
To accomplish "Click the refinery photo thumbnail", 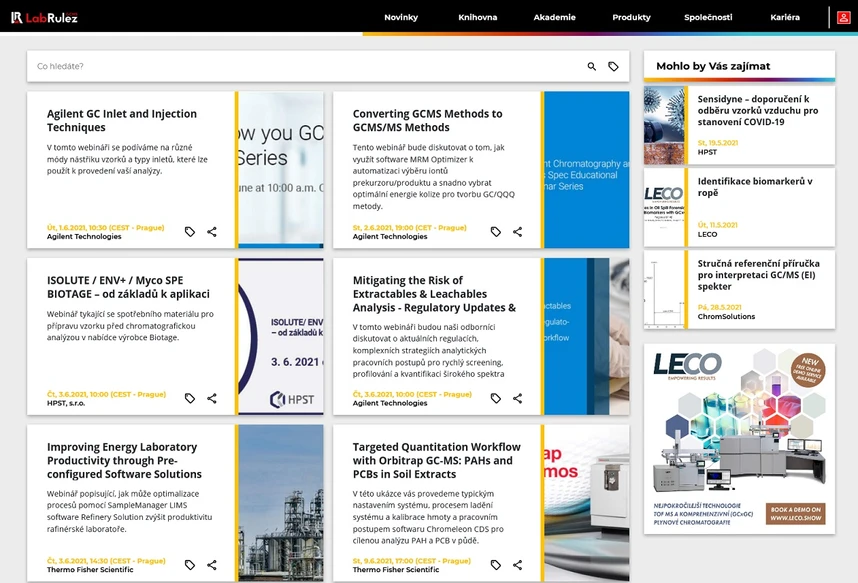I will click(281, 503).
